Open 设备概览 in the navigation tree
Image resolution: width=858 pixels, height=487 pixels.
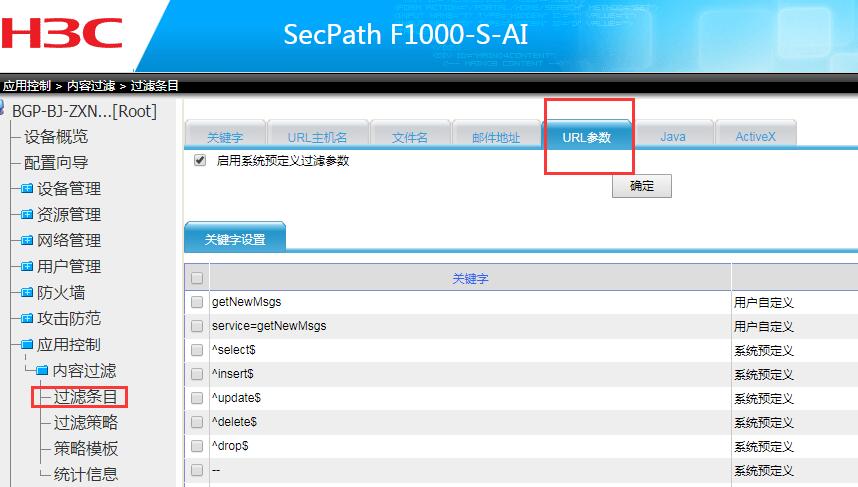click(56, 136)
